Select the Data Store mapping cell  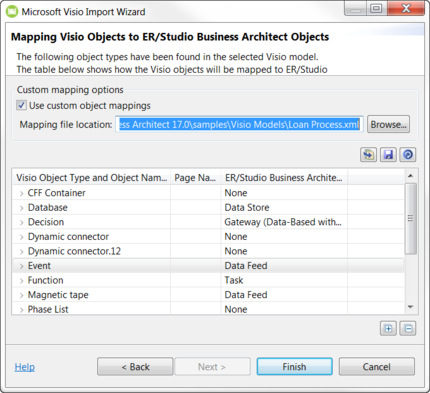click(x=284, y=207)
